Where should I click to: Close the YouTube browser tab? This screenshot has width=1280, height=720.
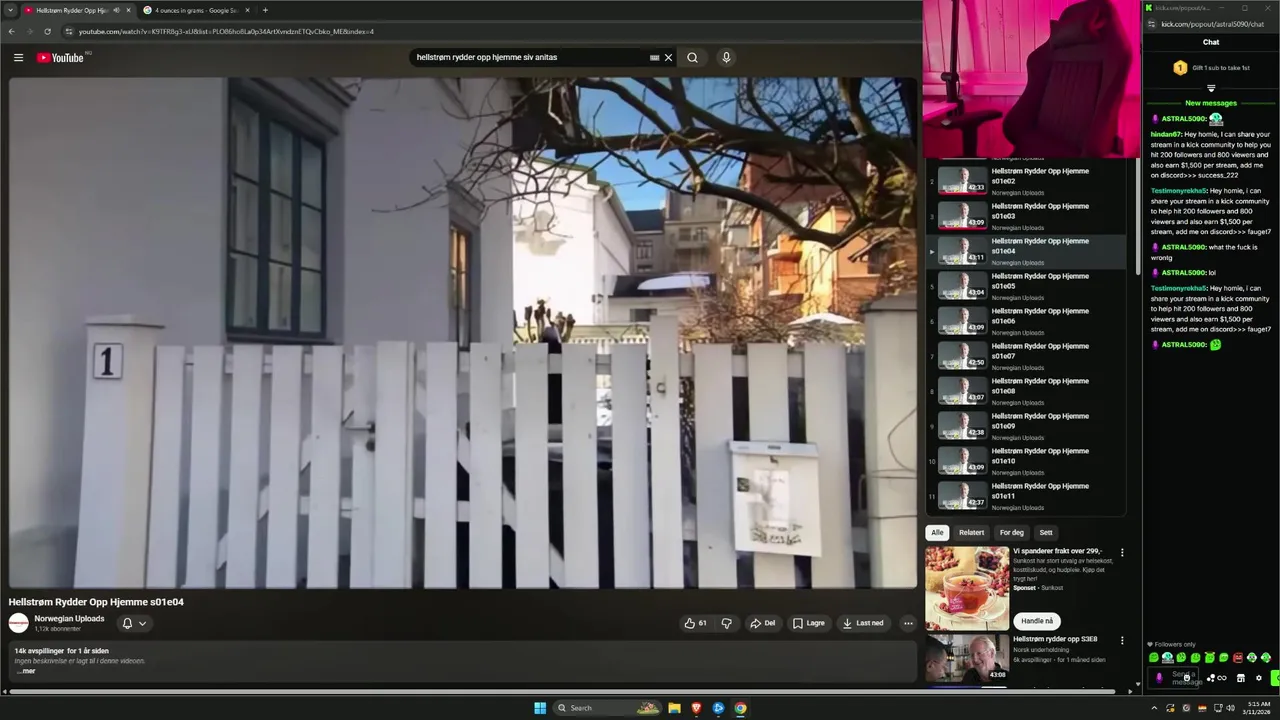tap(128, 10)
